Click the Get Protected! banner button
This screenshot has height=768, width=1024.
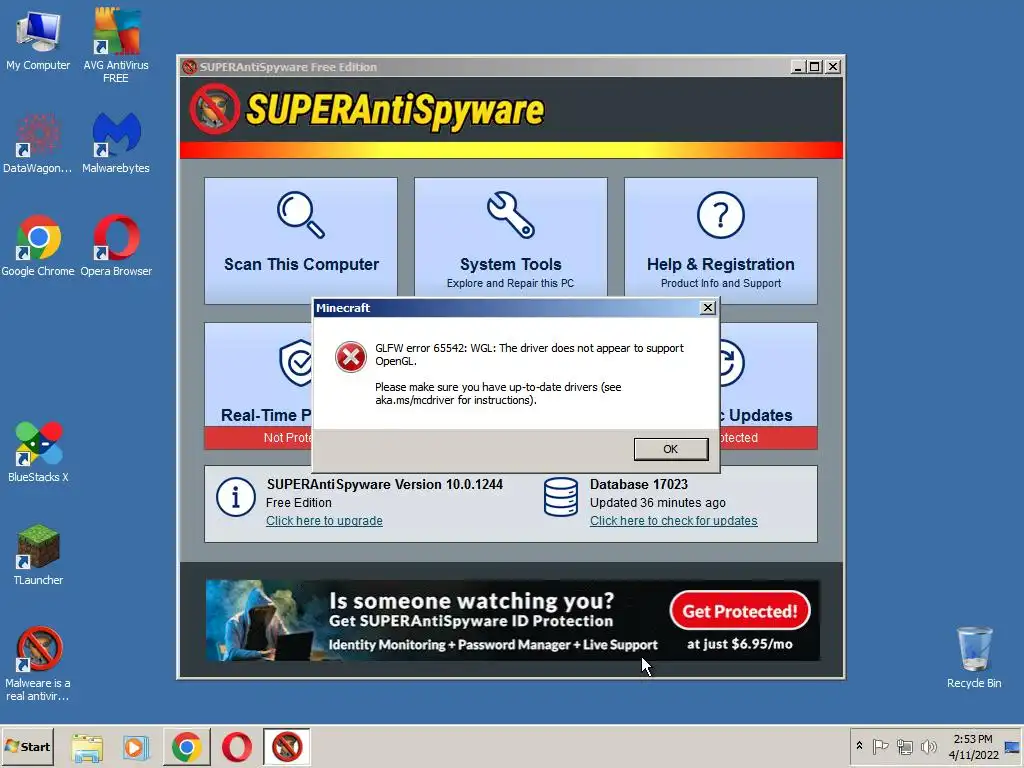pyautogui.click(x=740, y=611)
